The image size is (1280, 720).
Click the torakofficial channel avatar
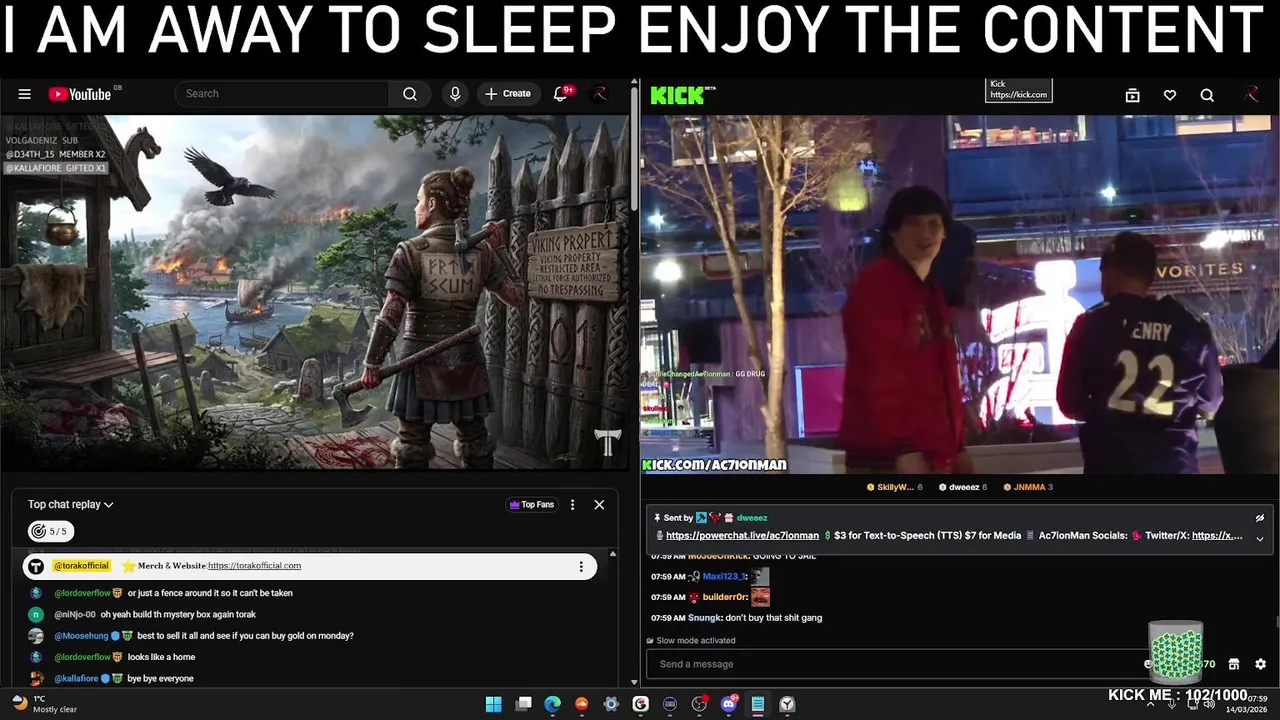[x=36, y=567]
